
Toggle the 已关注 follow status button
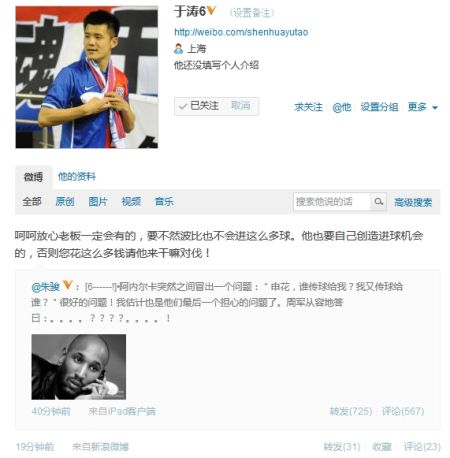click(x=199, y=106)
